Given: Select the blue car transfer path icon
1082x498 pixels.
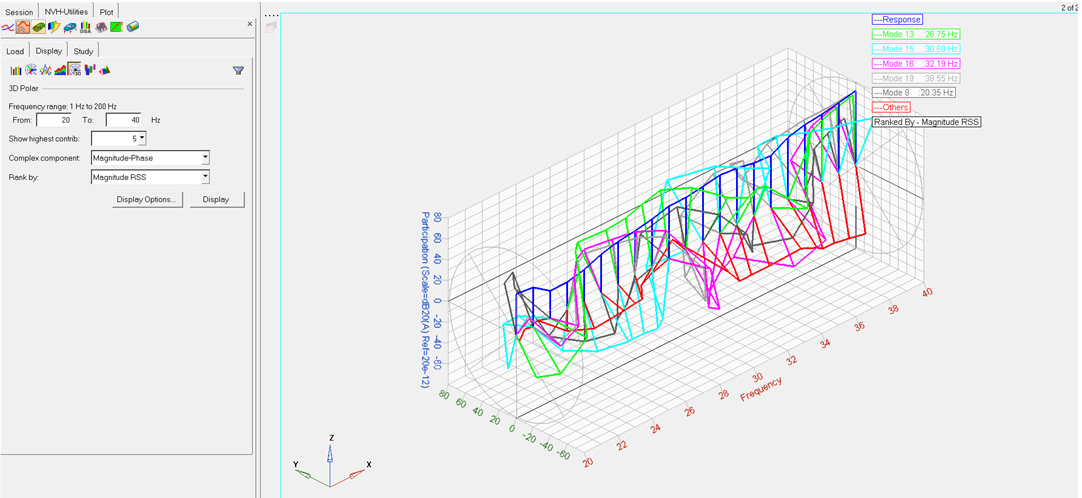Looking at the screenshot, I should pos(70,28).
